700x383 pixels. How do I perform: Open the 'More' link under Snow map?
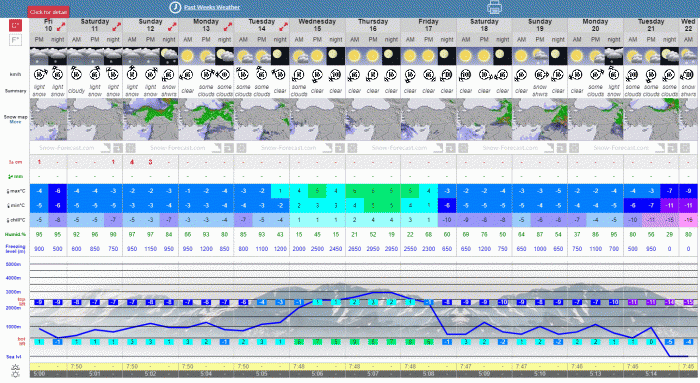(x=15, y=122)
